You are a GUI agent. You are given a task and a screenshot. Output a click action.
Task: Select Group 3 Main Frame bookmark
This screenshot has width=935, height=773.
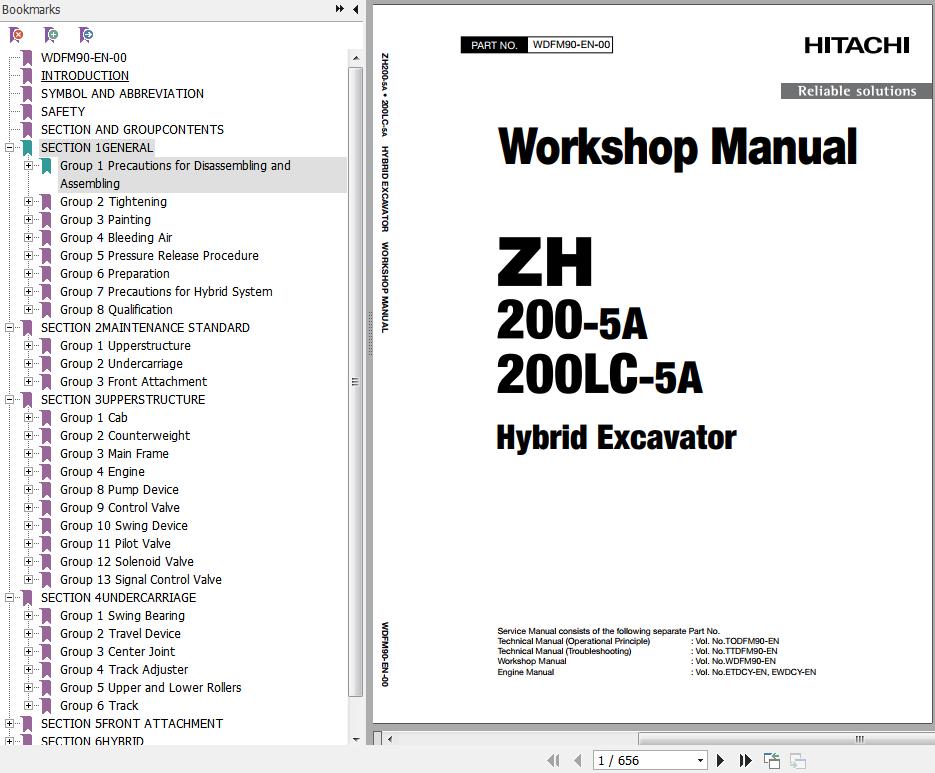coord(114,454)
